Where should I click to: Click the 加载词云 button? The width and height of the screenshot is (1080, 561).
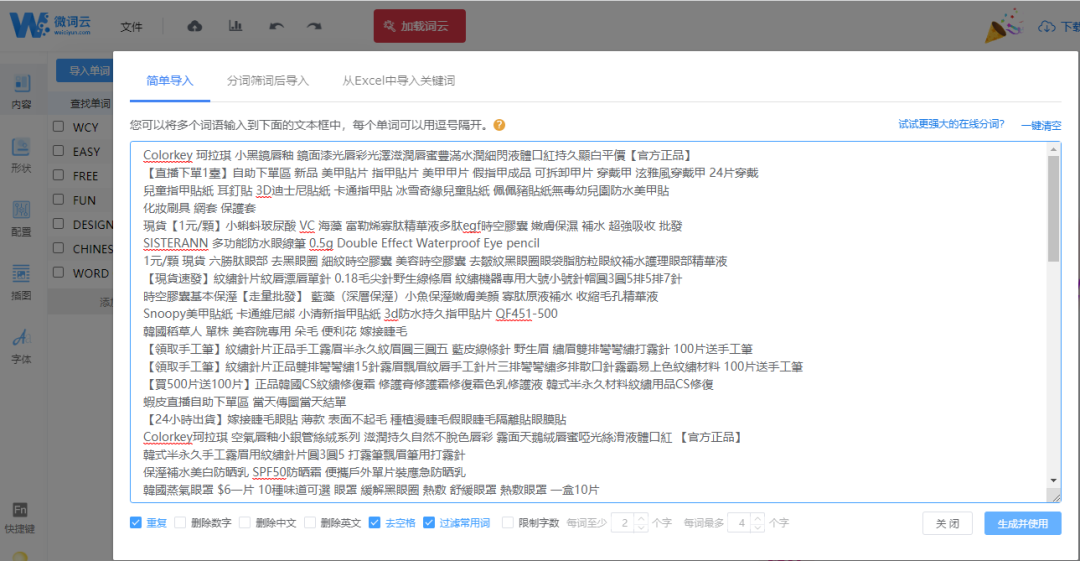[419, 26]
